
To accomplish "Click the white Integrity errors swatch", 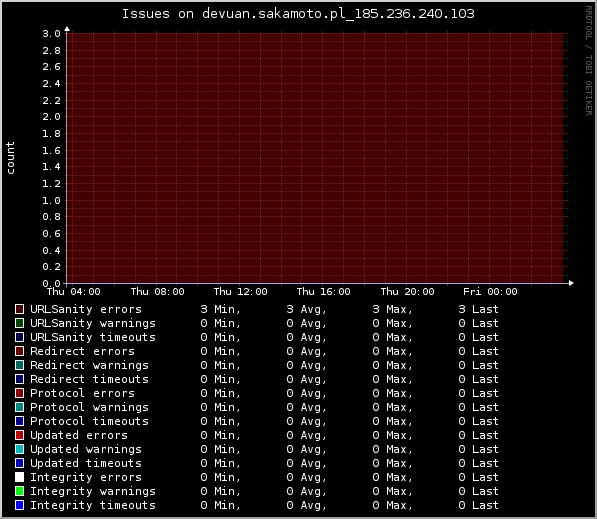I will tap(19, 477).
